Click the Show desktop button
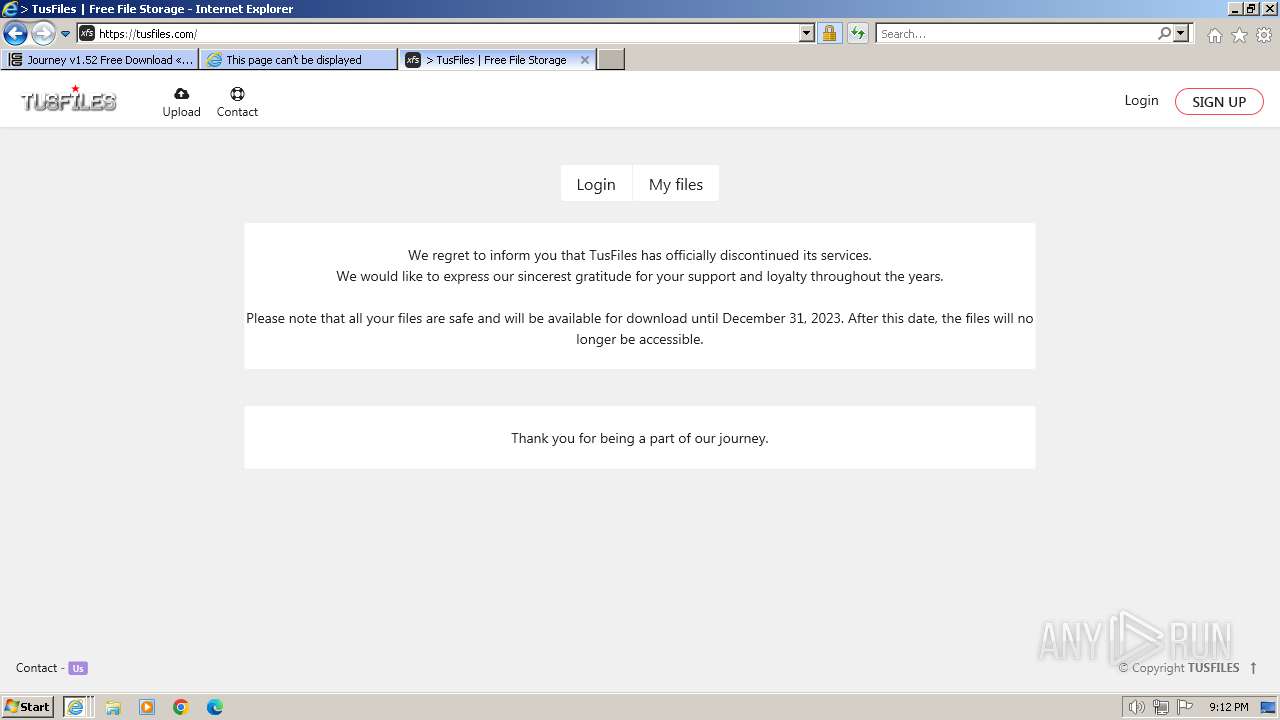This screenshot has height=720, width=1280. coord(1269,707)
